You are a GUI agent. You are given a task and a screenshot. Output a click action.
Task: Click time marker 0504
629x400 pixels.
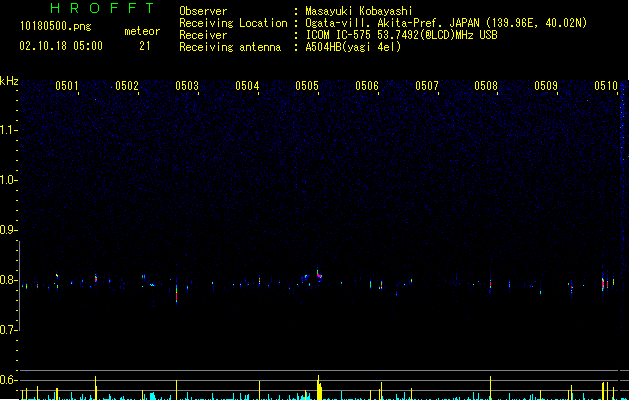click(247, 86)
